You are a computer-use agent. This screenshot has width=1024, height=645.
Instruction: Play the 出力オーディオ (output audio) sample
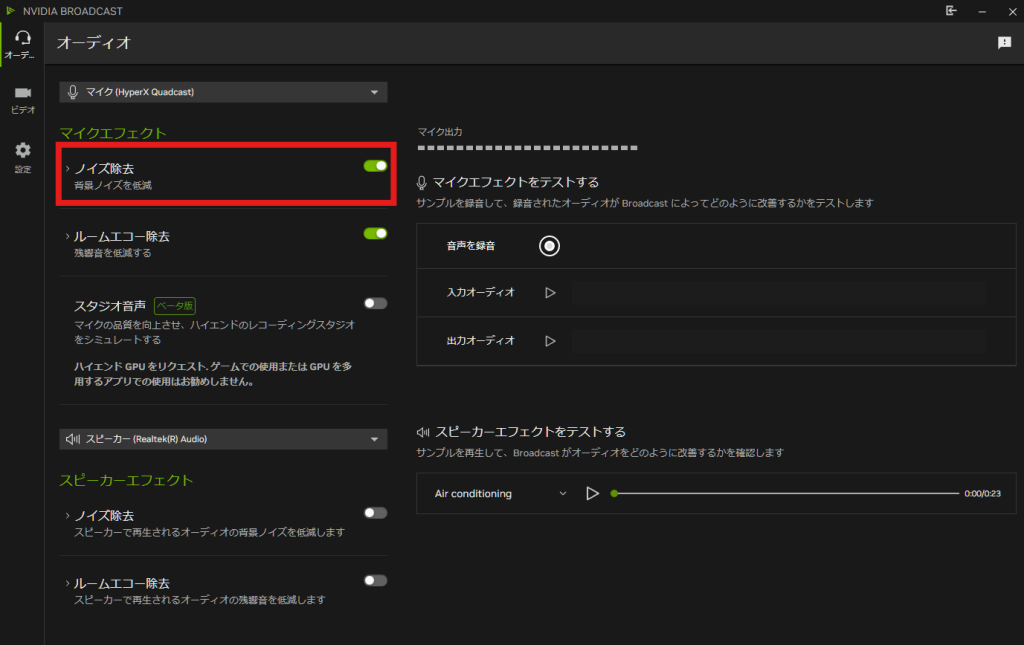551,341
